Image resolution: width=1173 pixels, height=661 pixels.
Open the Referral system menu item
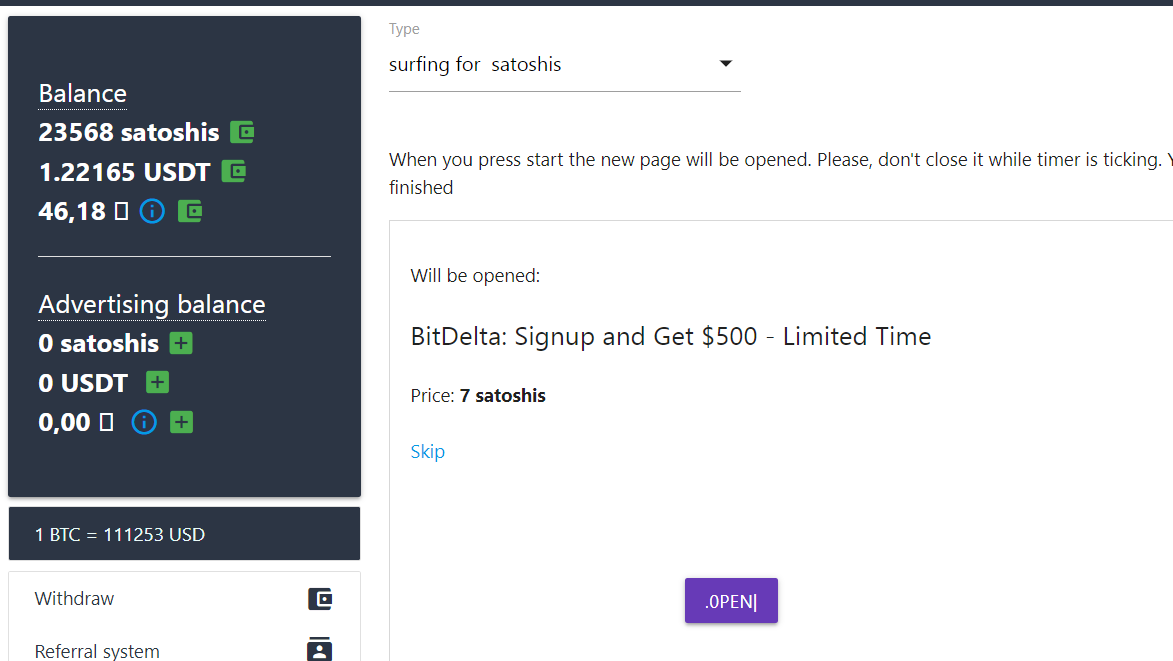click(x=184, y=648)
